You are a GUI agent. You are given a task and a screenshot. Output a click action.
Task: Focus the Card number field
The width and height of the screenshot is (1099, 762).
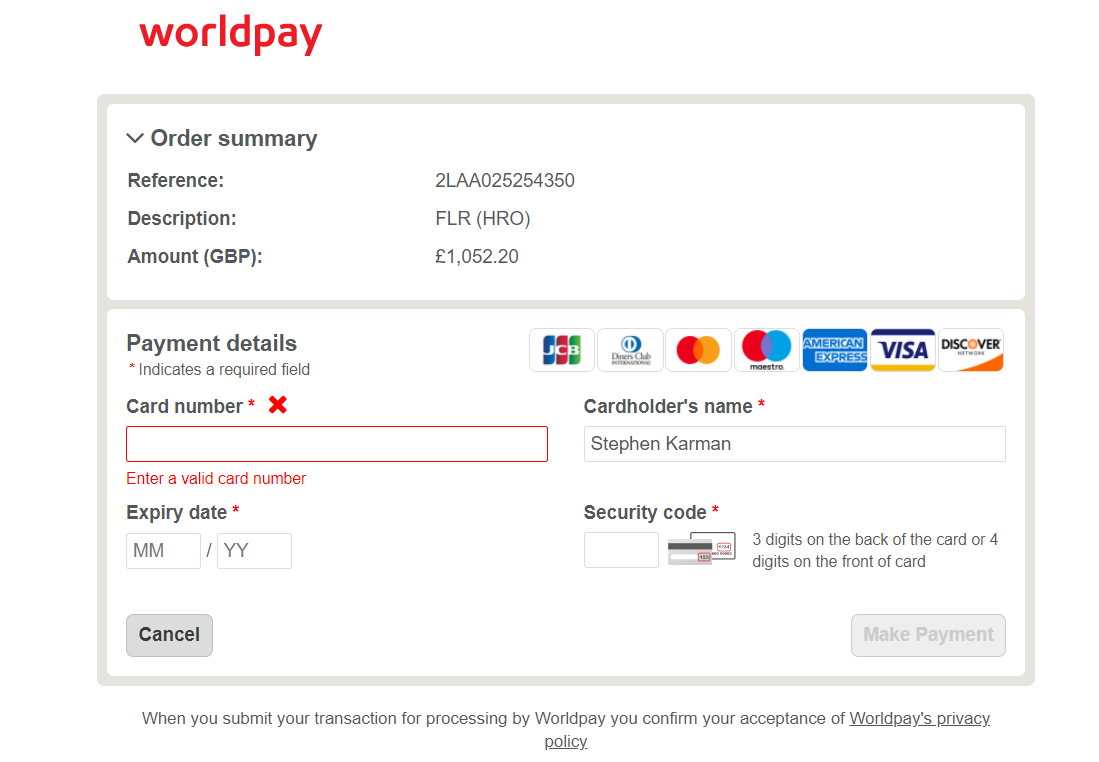(x=337, y=444)
